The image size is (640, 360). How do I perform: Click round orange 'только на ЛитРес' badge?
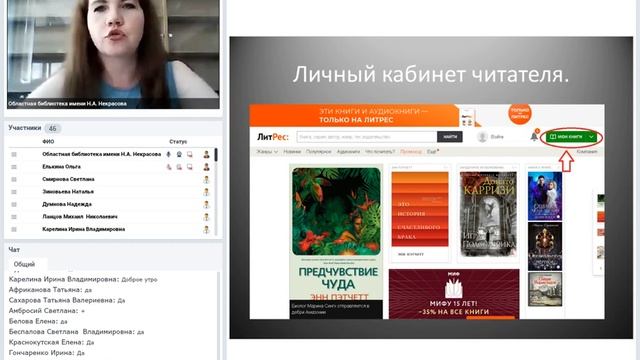(x=520, y=114)
